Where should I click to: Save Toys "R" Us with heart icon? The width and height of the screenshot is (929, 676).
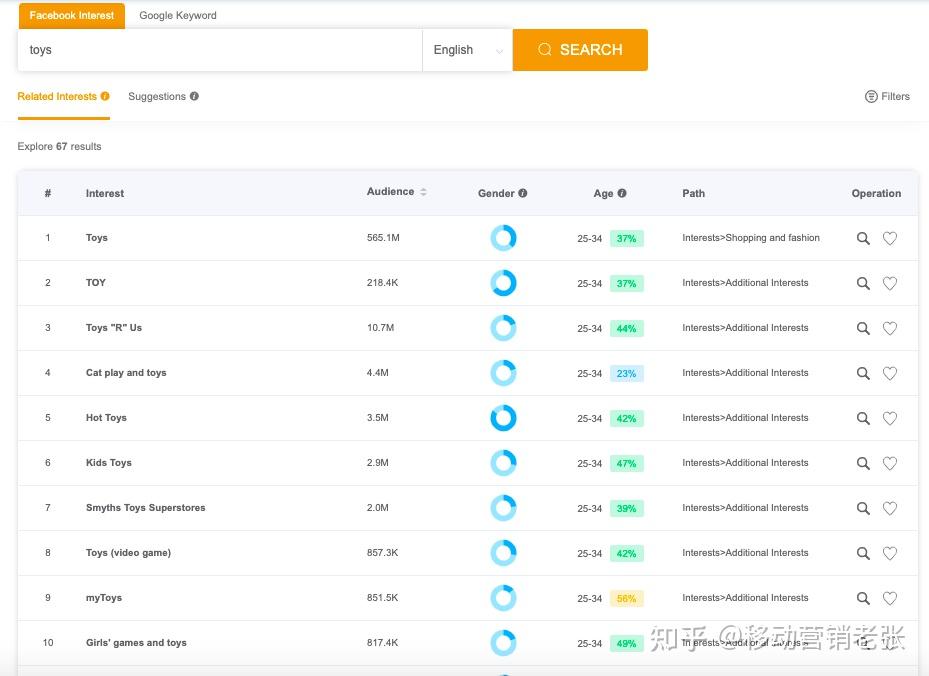(890, 329)
